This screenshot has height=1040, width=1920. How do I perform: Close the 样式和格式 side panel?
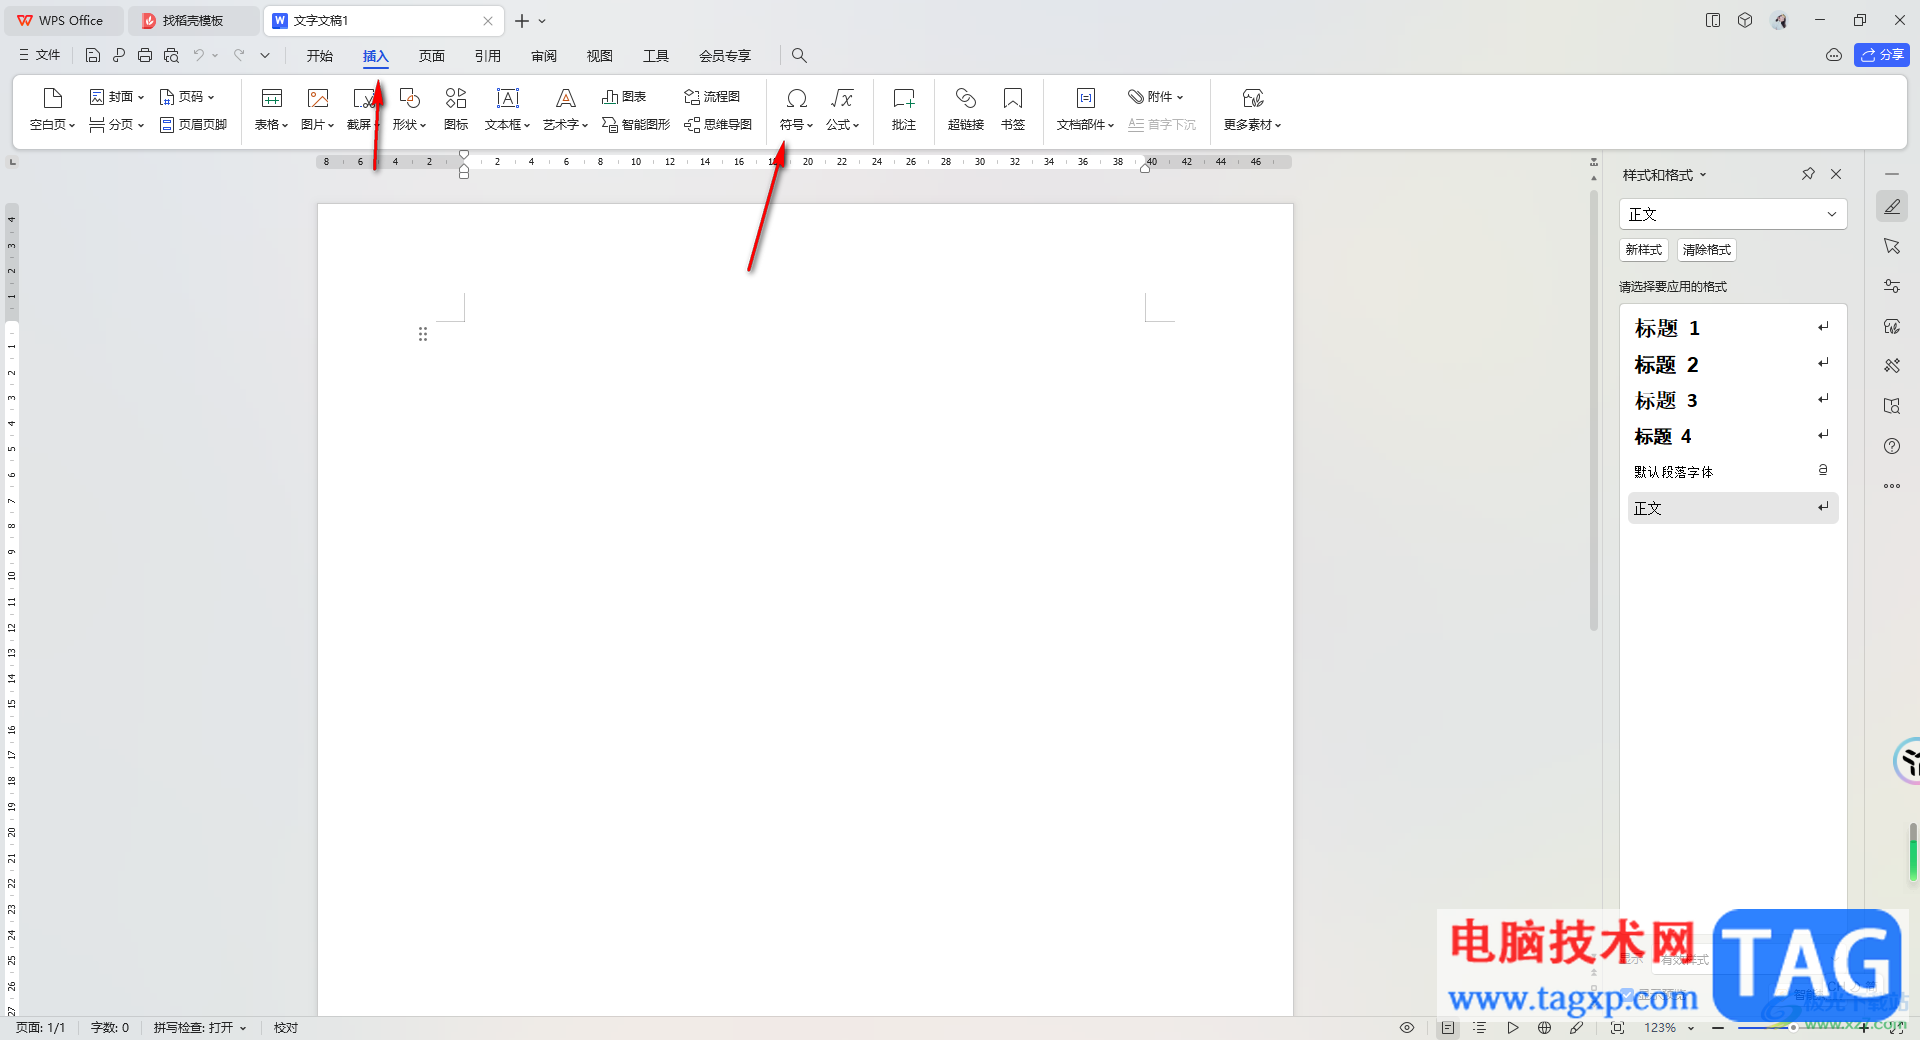click(x=1836, y=174)
